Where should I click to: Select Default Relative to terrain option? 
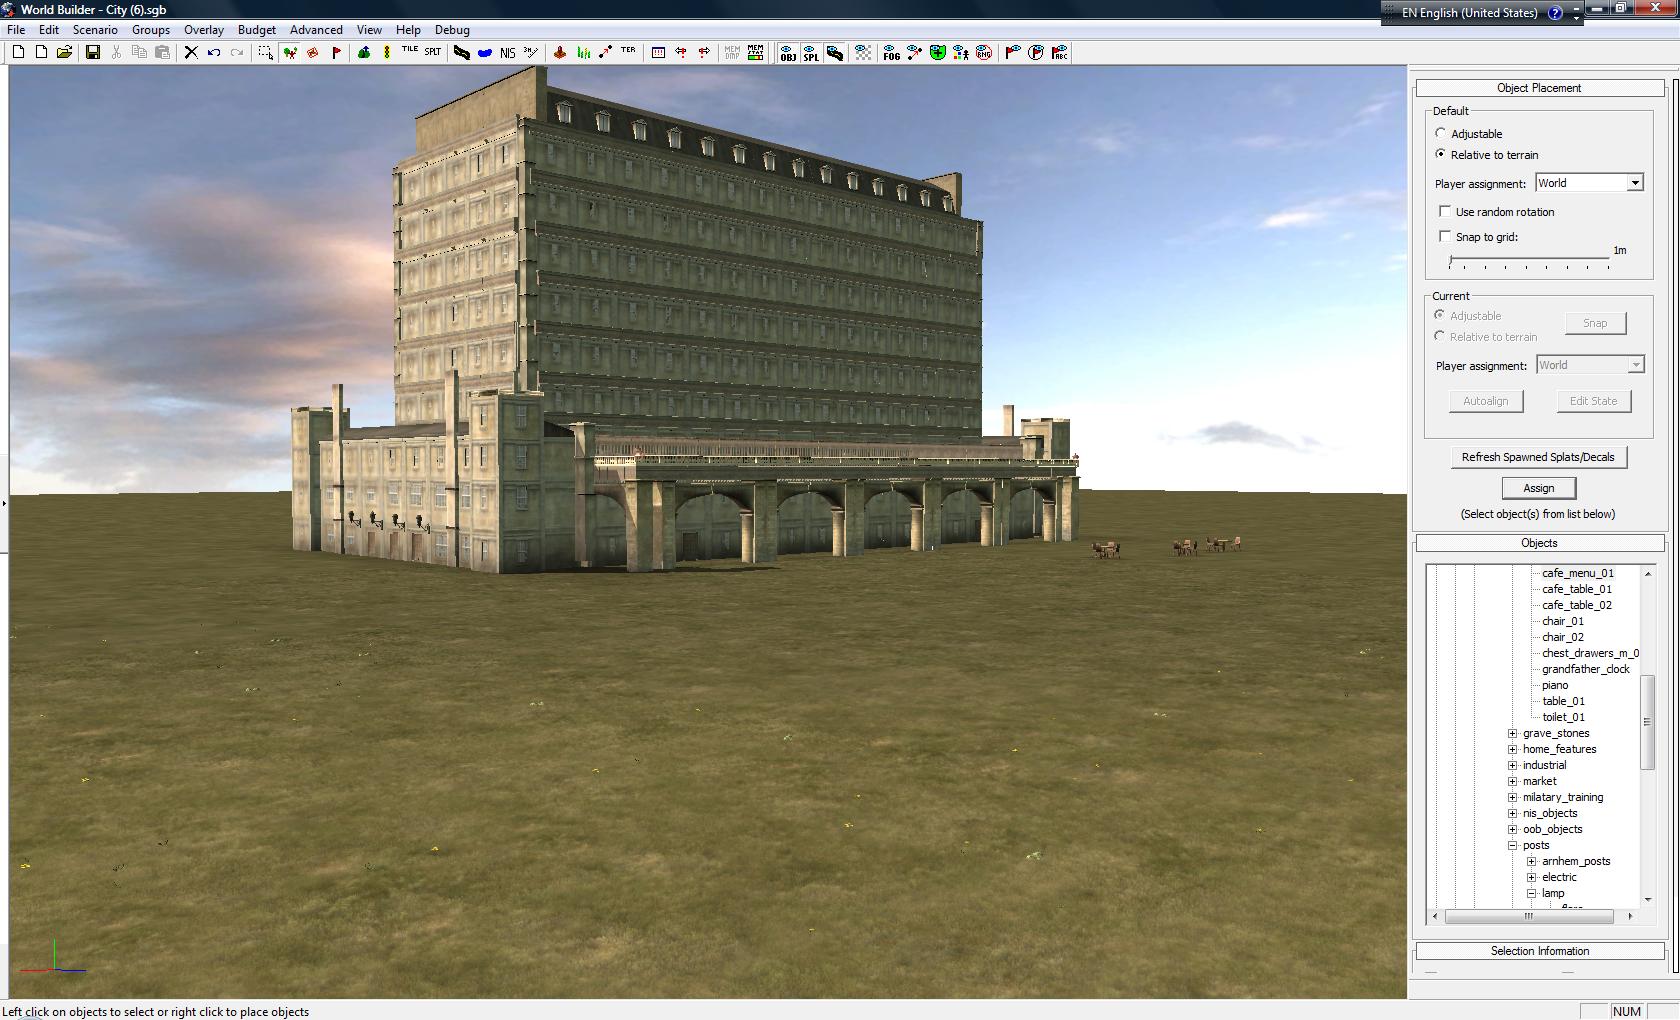click(x=1441, y=154)
